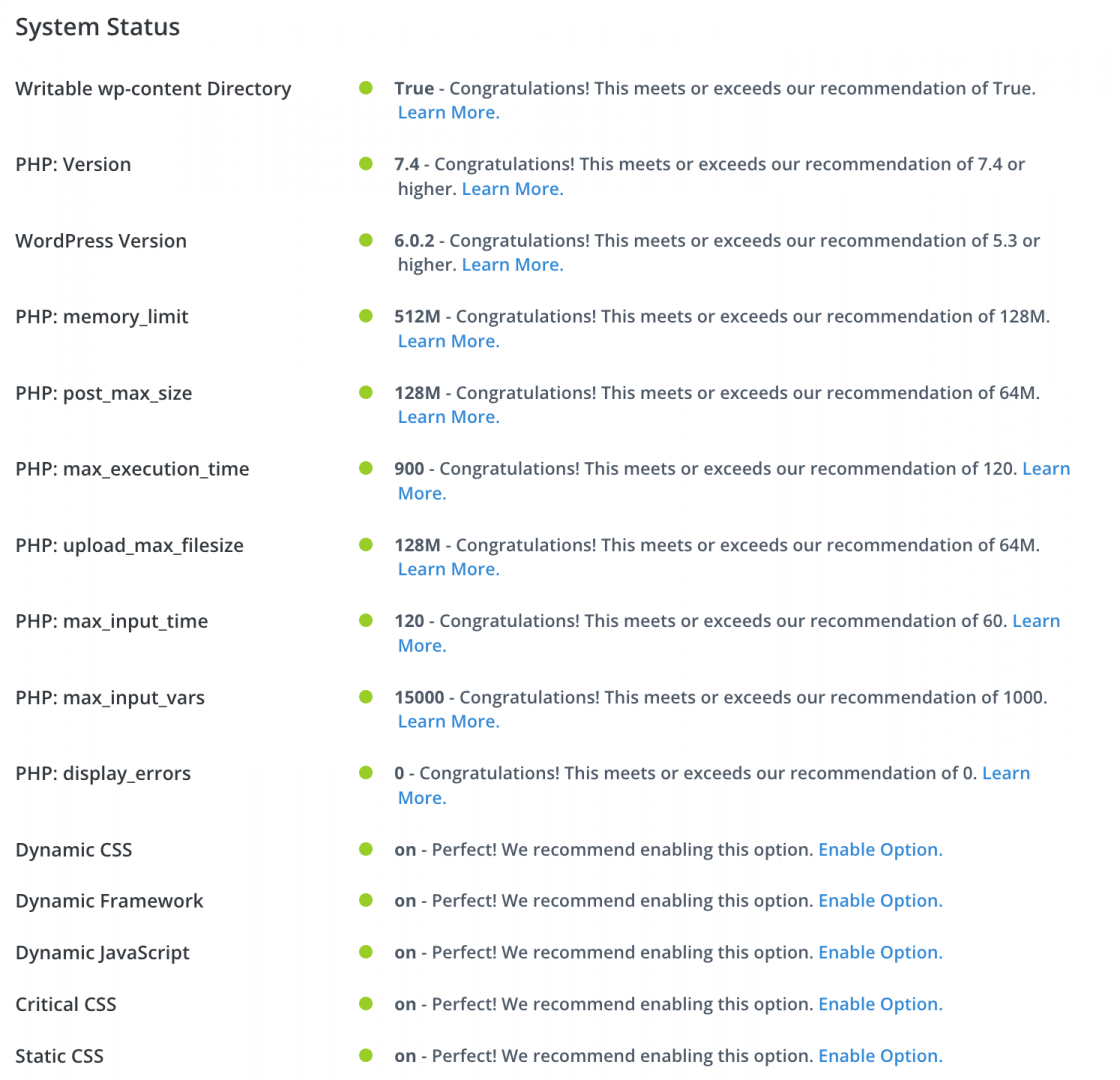Select the Writable wp-content Directory label
Image resolution: width=1120 pixels, height=1080 pixels.
click(x=154, y=89)
